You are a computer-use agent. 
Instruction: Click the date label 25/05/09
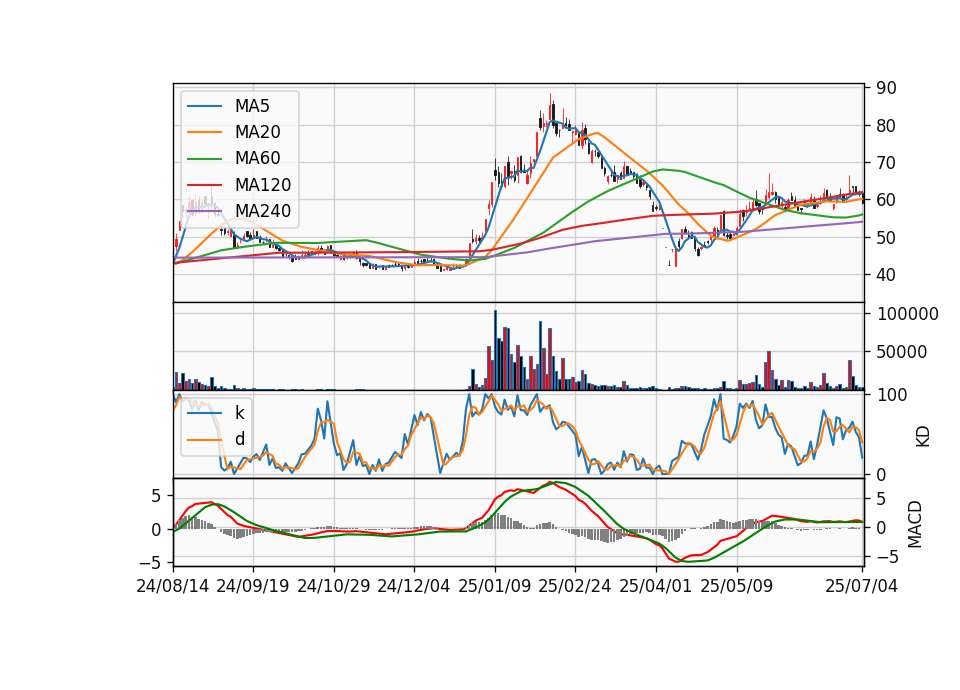tap(737, 586)
